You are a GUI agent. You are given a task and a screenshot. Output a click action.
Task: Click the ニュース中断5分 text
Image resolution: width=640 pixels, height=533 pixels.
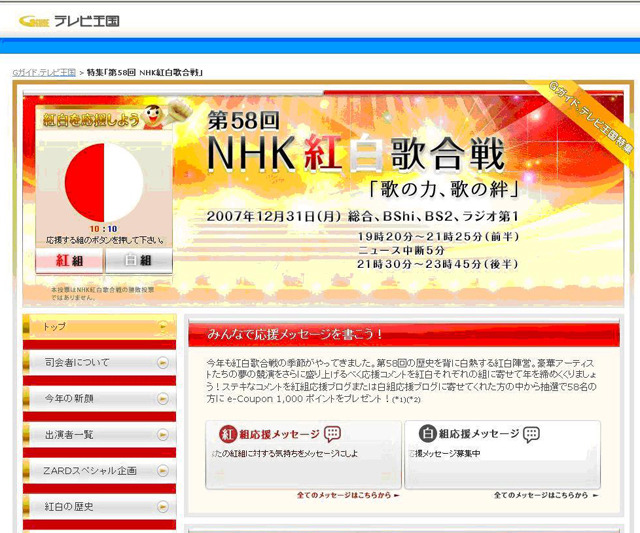401,250
